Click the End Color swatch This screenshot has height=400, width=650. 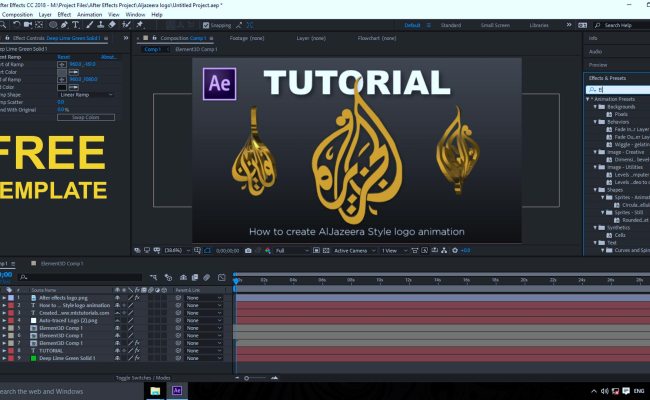tap(62, 87)
